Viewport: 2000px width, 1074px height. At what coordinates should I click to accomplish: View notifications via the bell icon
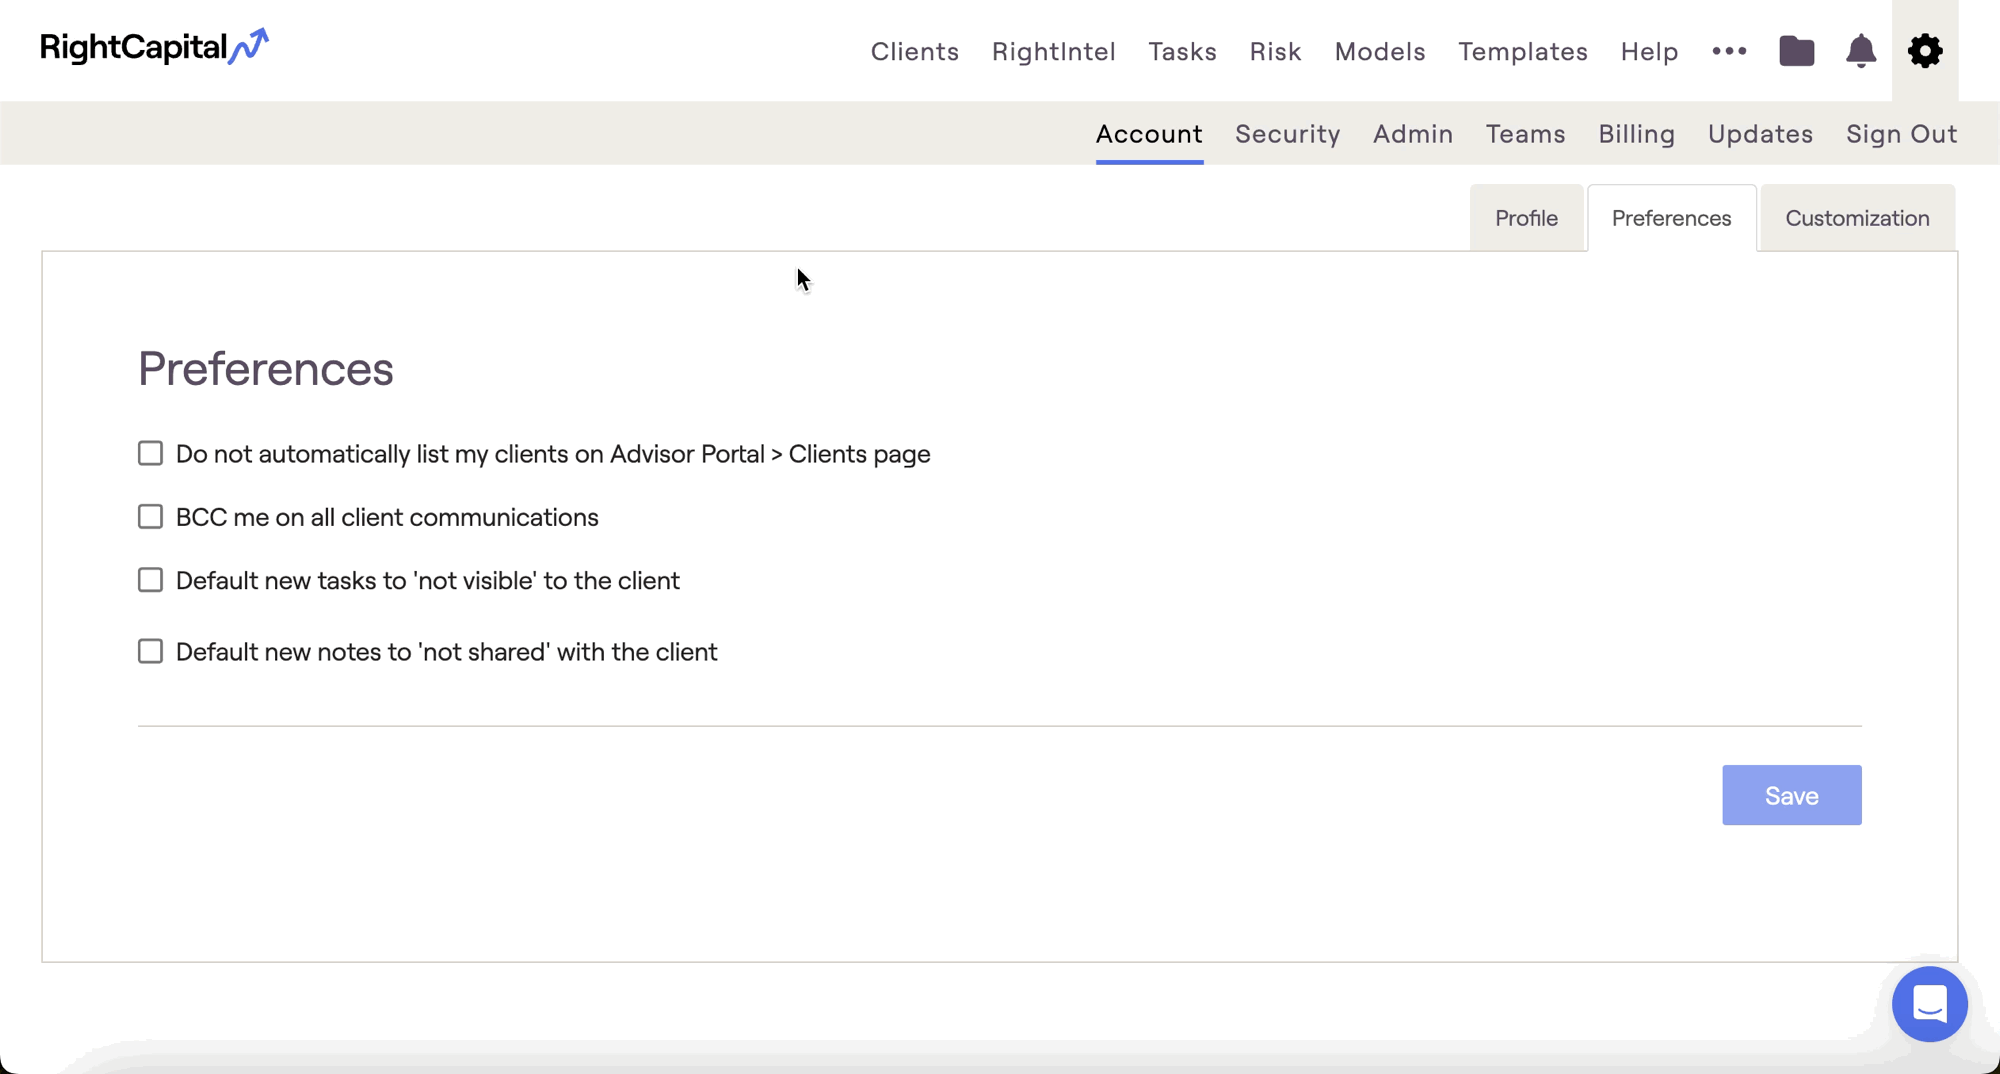click(x=1861, y=51)
